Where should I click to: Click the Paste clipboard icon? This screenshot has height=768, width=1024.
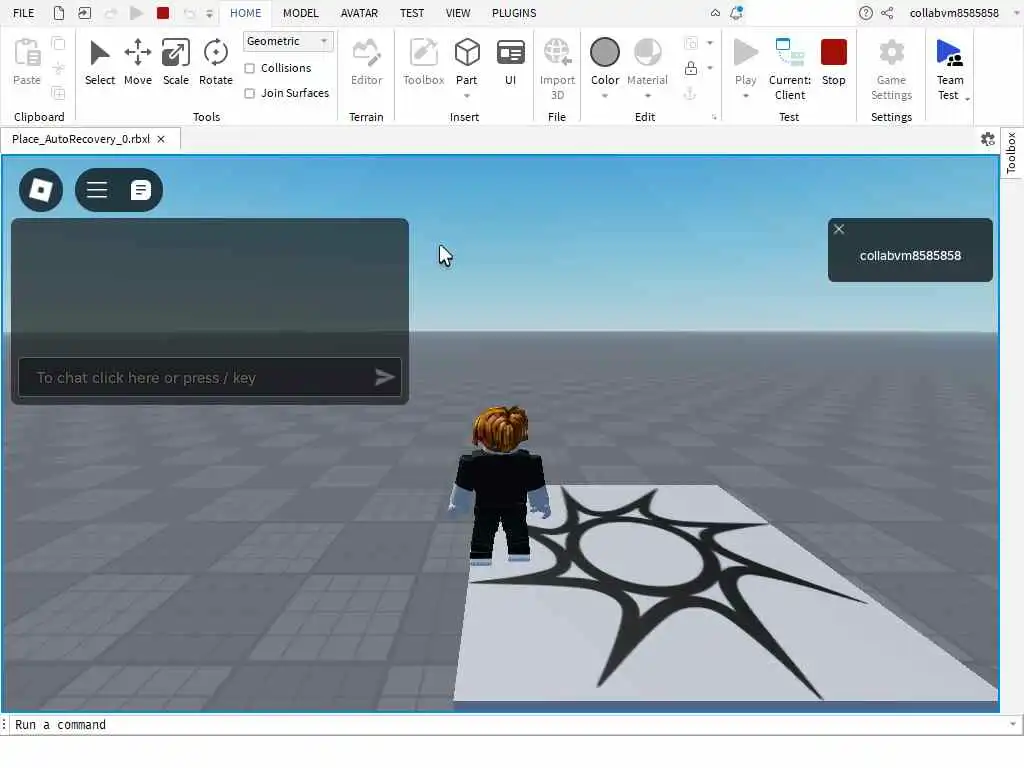point(27,54)
